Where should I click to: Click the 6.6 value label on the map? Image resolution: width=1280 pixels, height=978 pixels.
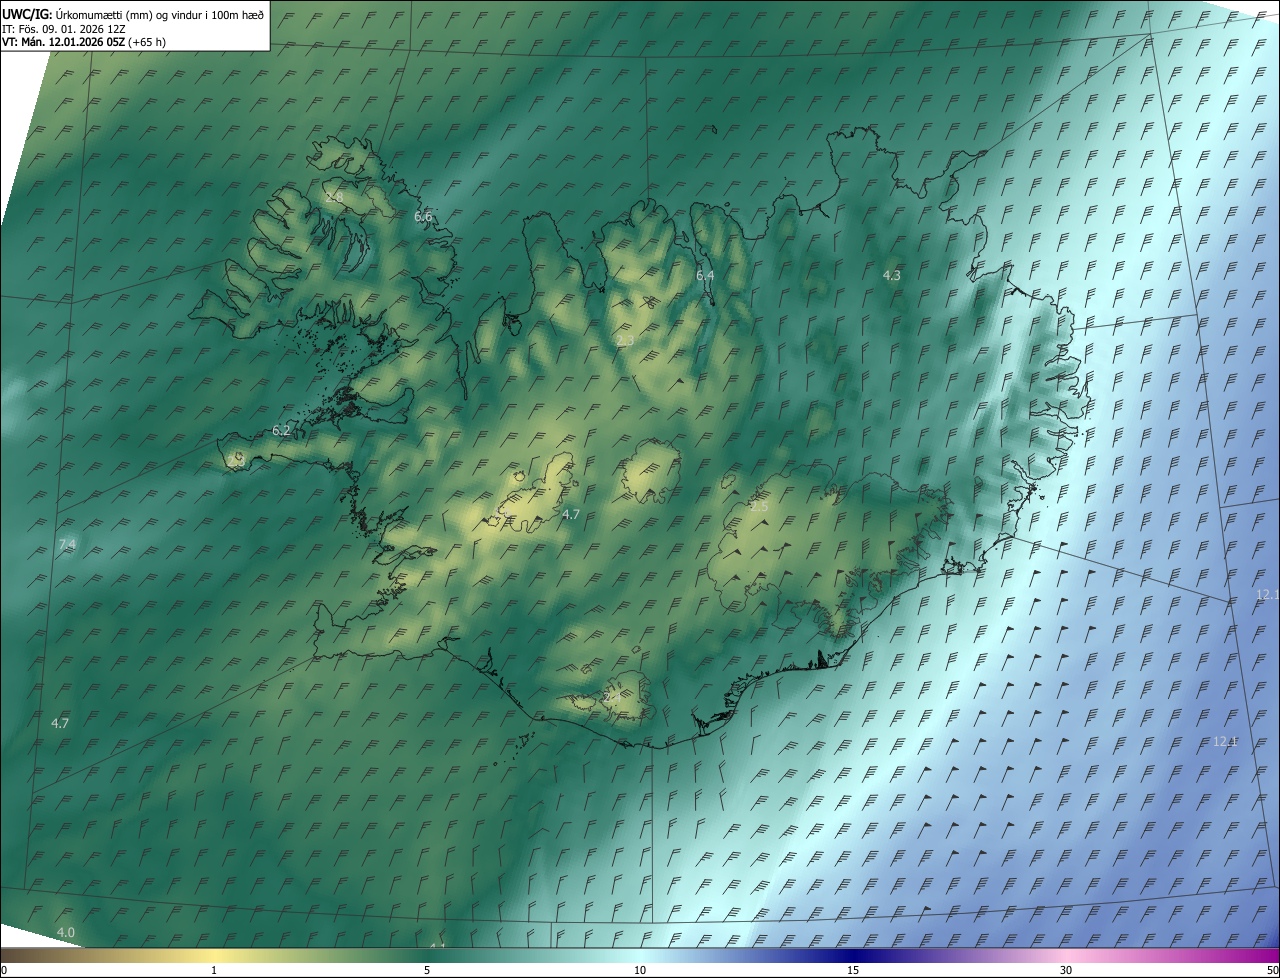pyautogui.click(x=423, y=216)
